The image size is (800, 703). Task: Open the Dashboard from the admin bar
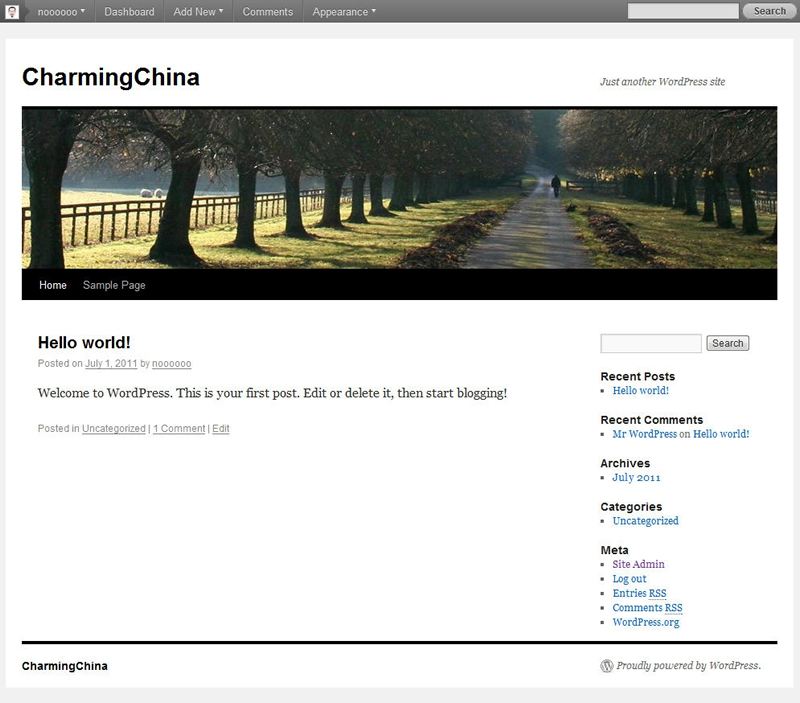point(130,11)
